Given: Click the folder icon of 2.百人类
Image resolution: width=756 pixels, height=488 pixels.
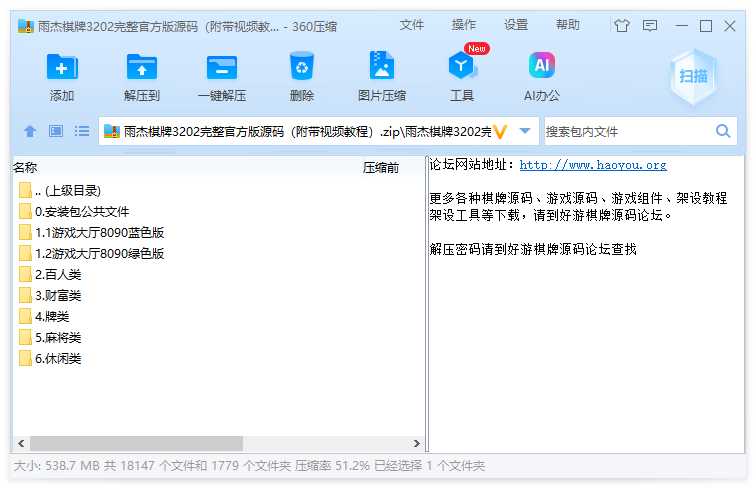Looking at the screenshot, I should coord(26,274).
